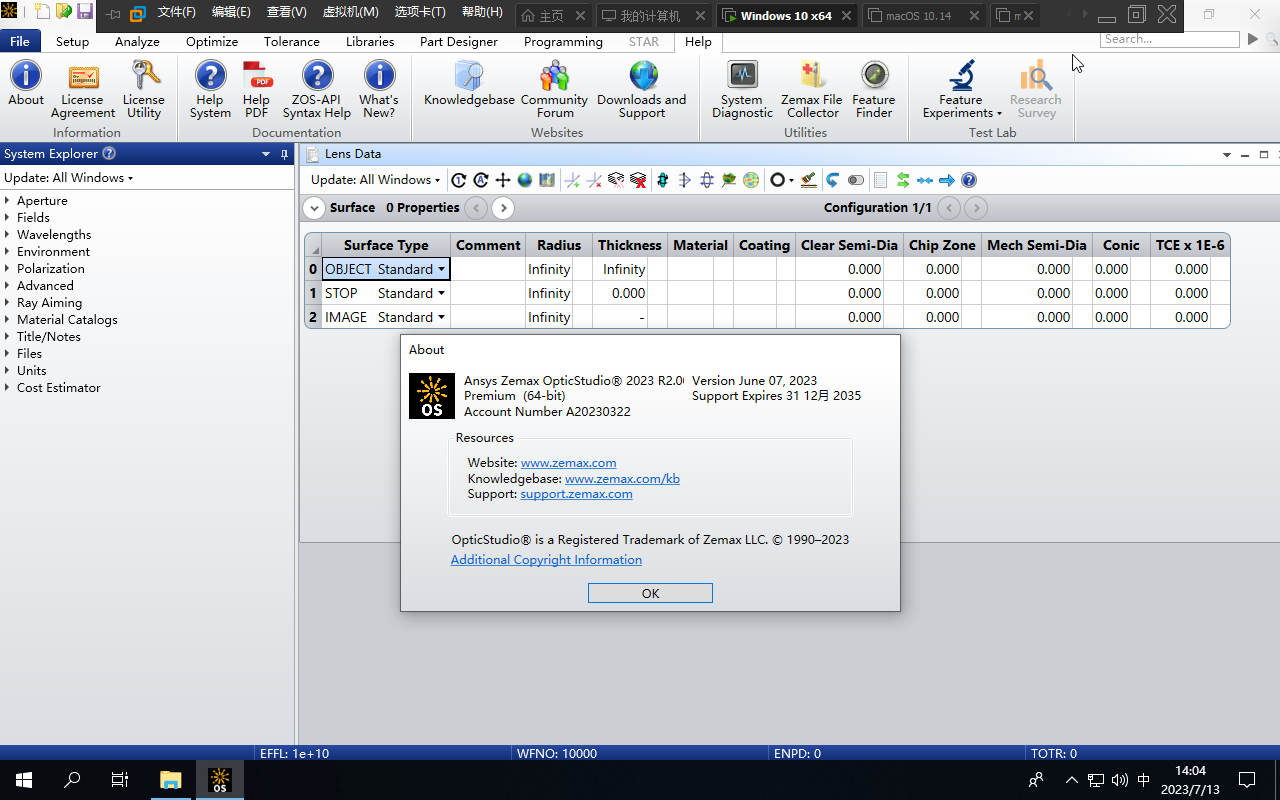The height and width of the screenshot is (800, 1280).
Task: Expand the Ray Aiming section
Action: coord(8,303)
